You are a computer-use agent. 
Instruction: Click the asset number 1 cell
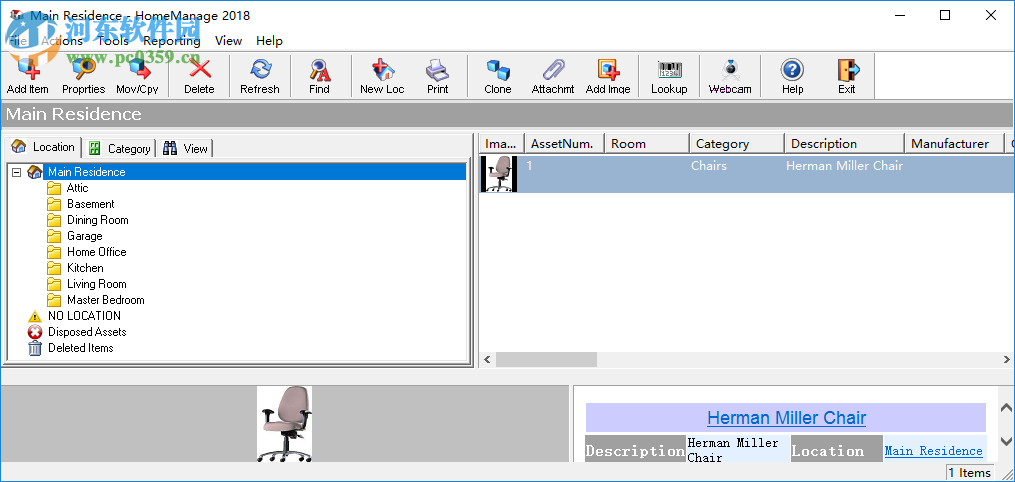pyautogui.click(x=530, y=166)
